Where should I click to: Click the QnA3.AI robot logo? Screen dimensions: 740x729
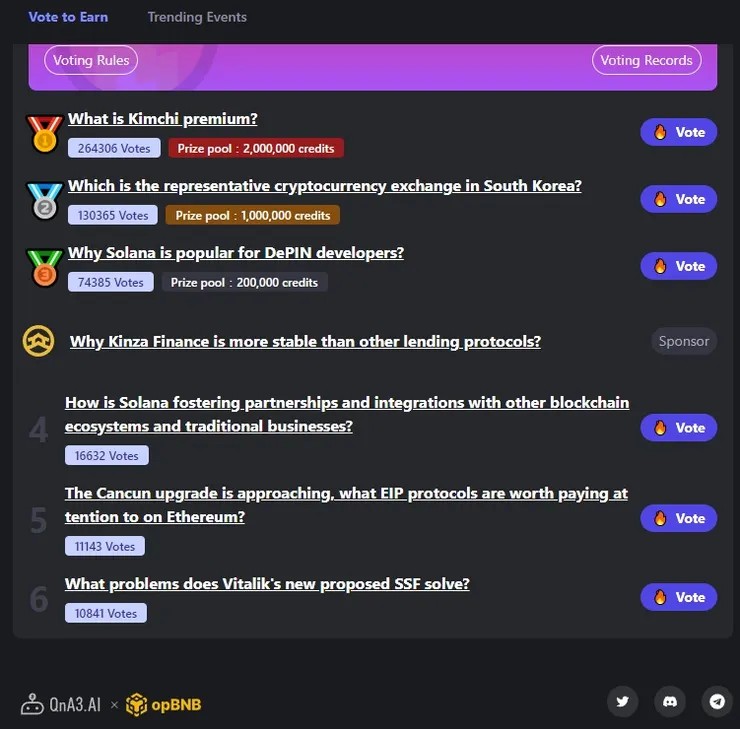click(x=32, y=704)
